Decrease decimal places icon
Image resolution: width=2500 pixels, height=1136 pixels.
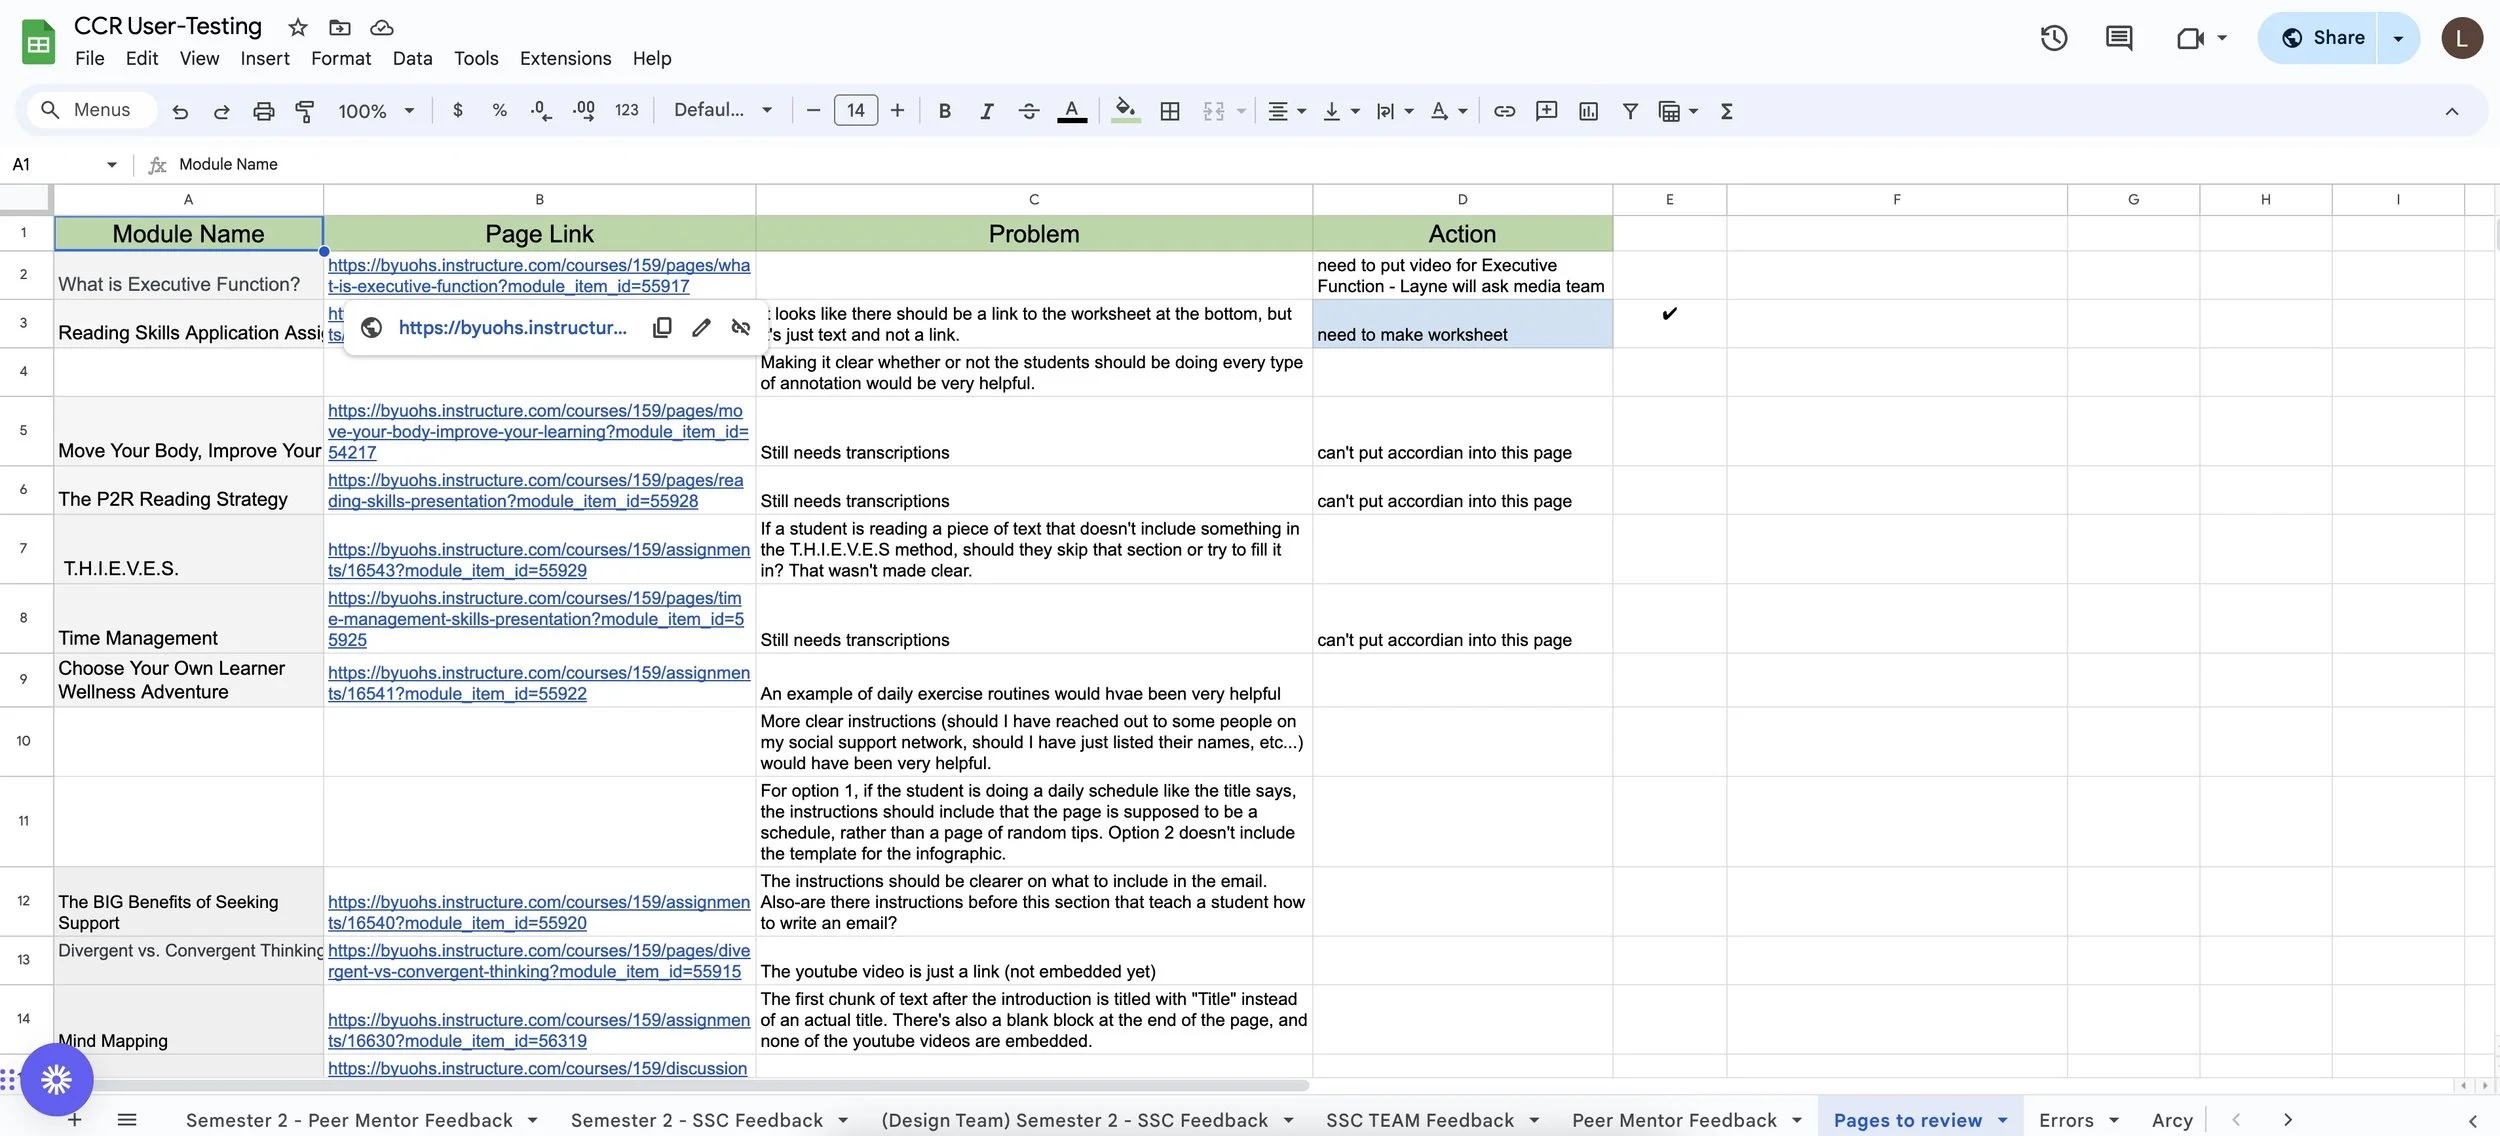coord(541,110)
